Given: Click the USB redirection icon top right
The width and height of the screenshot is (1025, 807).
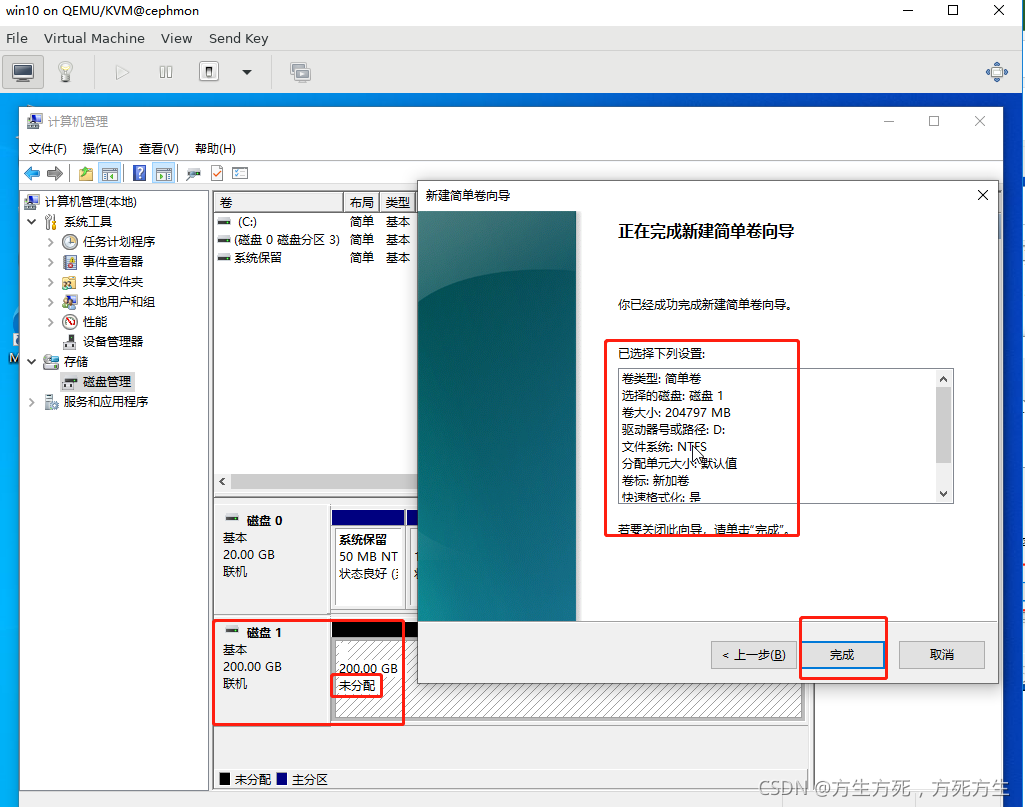Looking at the screenshot, I should (997, 71).
